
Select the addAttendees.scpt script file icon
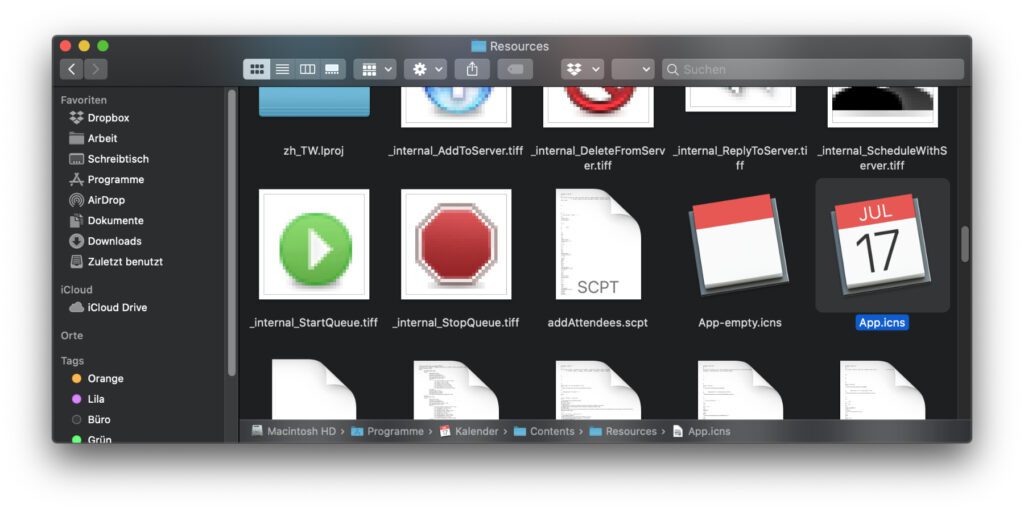click(x=598, y=244)
